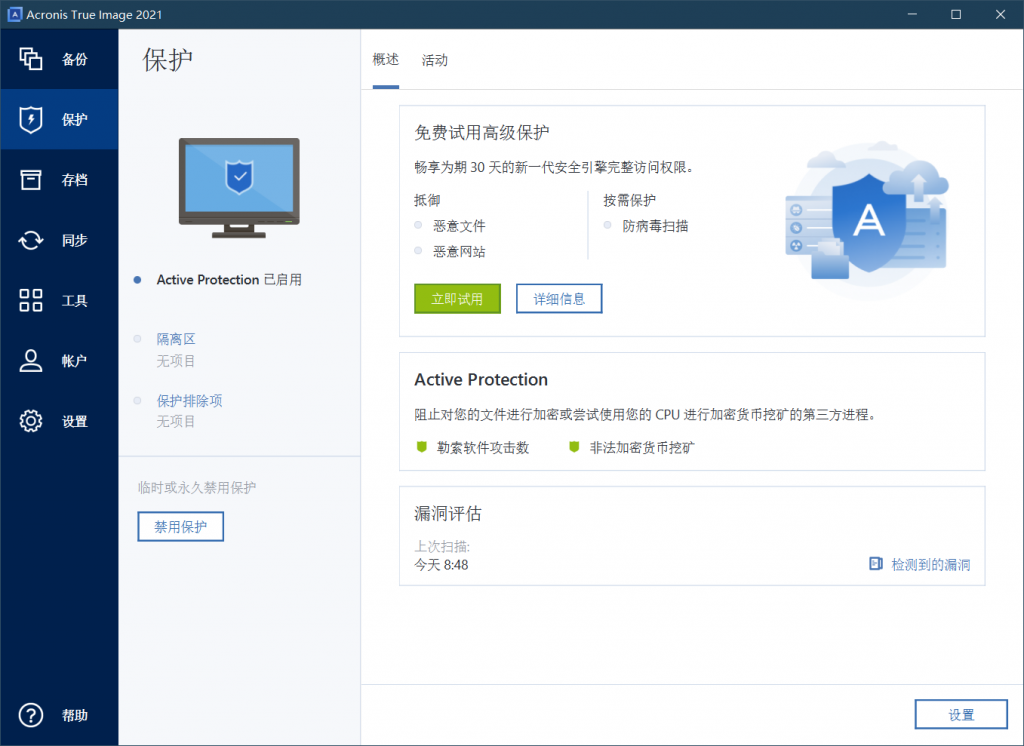Image resolution: width=1024 pixels, height=746 pixels.
Task: Open the 备份 backup section icon
Action: tap(30, 59)
